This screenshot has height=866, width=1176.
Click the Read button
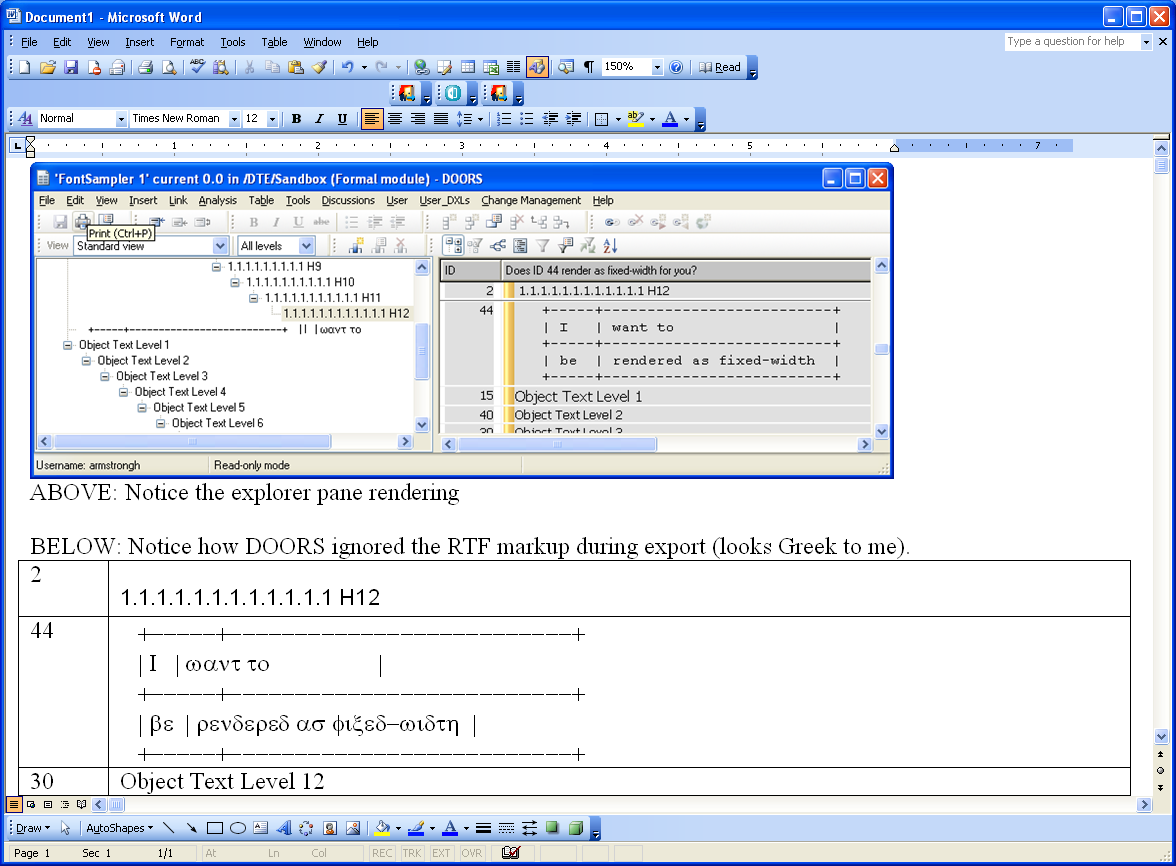(720, 67)
